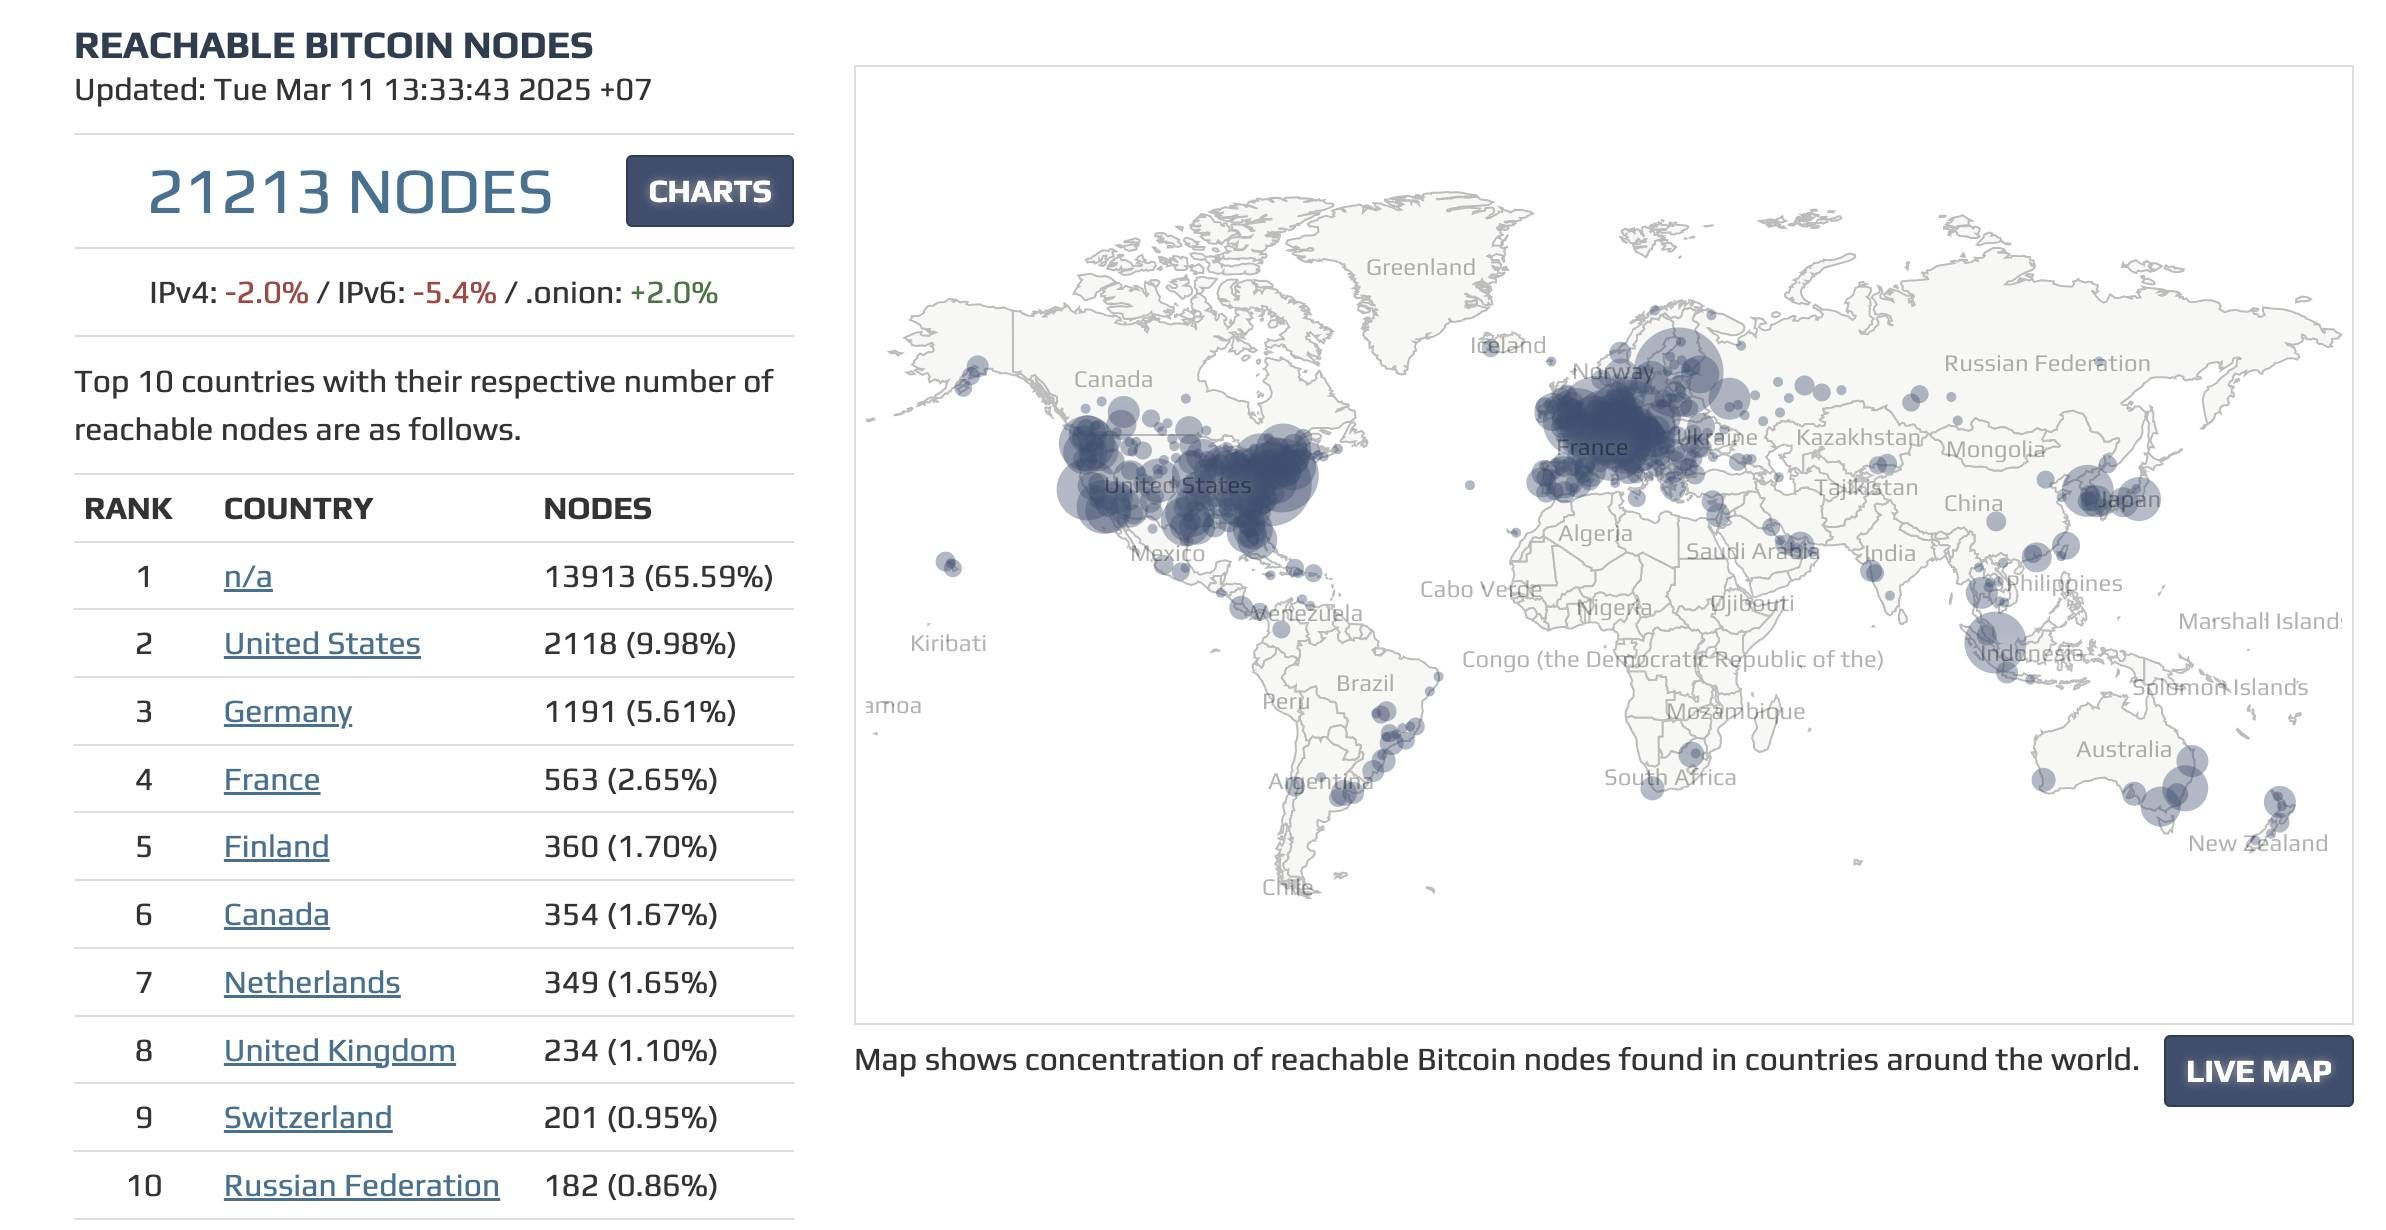Click the .onion +2.0% value
Screen dimensions: 2386x1230
click(x=674, y=292)
